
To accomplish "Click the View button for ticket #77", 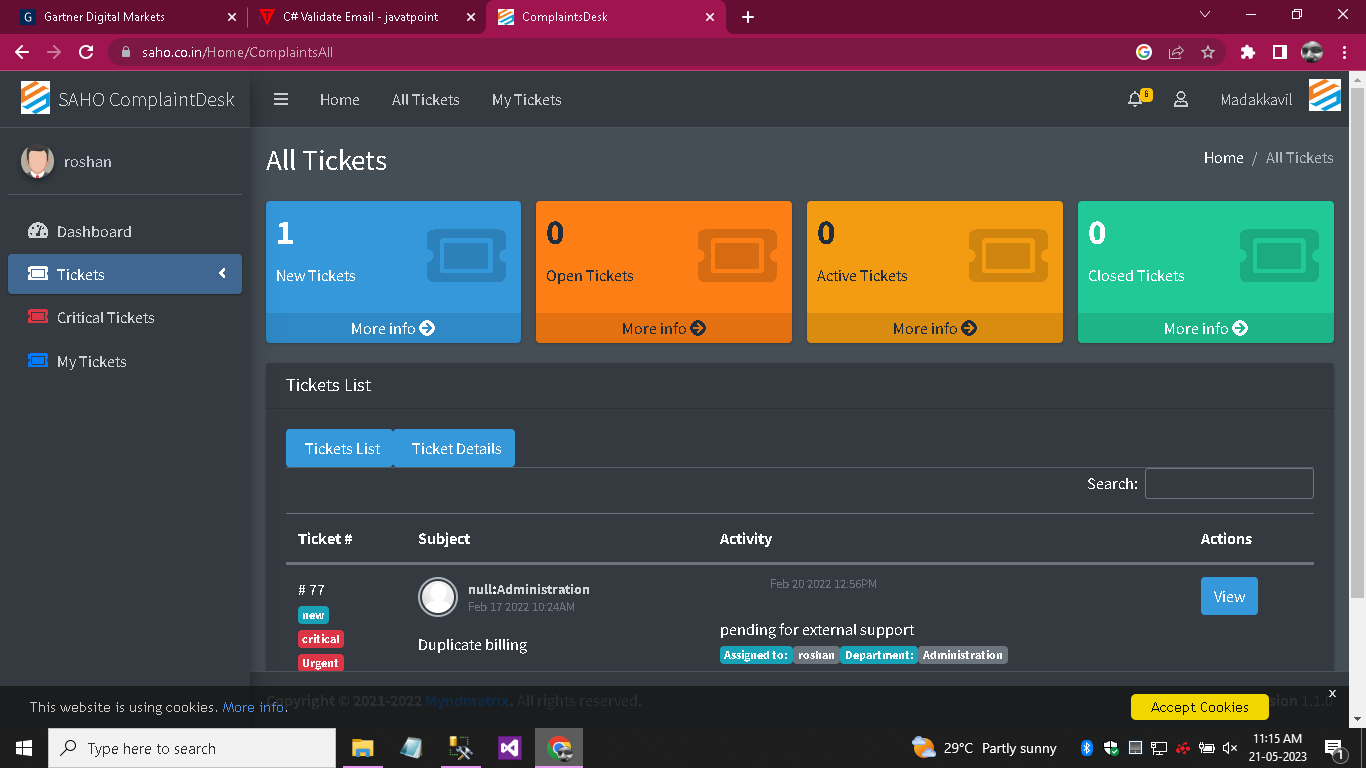I will point(1229,596).
